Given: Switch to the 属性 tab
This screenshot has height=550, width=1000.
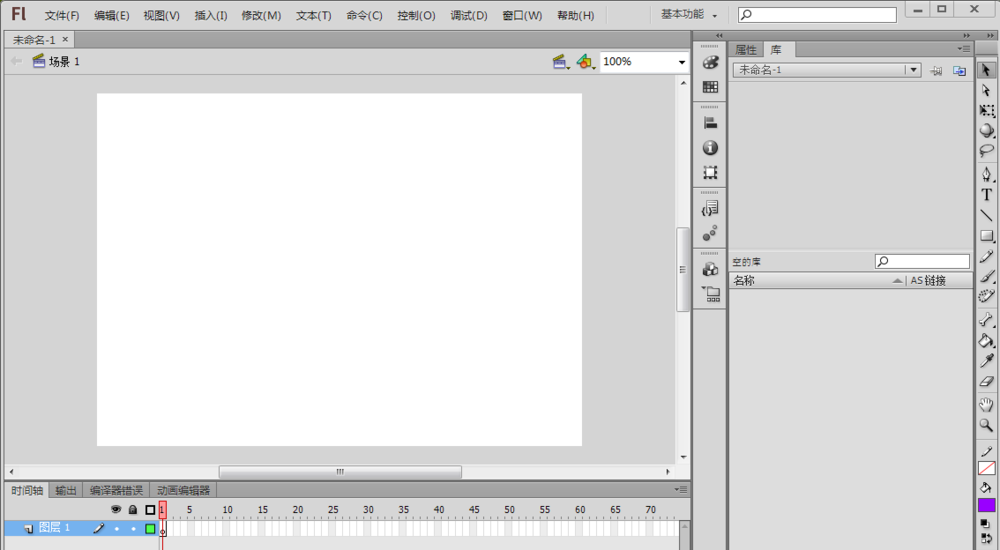Looking at the screenshot, I should [x=746, y=49].
